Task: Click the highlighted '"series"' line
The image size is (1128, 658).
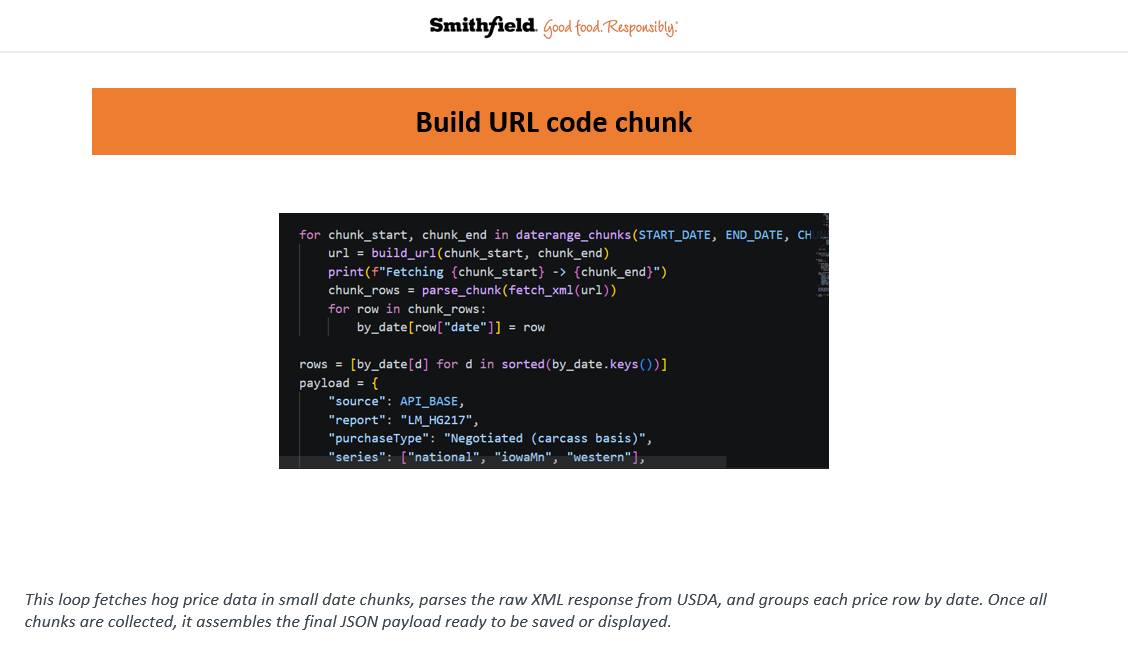Action: coord(486,457)
